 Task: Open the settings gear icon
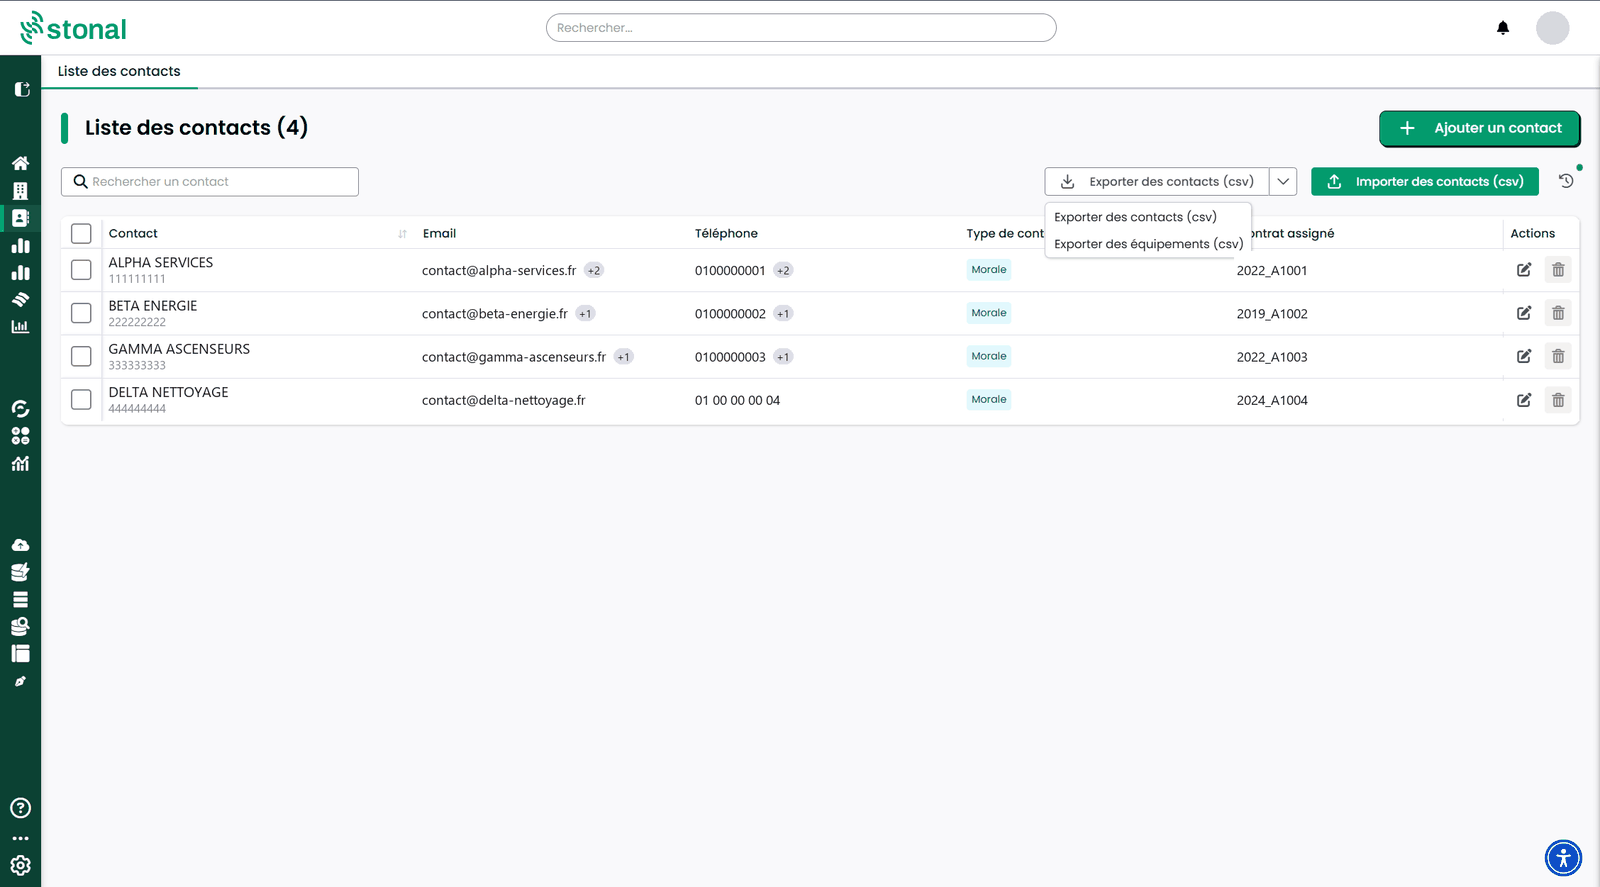tap(20, 865)
